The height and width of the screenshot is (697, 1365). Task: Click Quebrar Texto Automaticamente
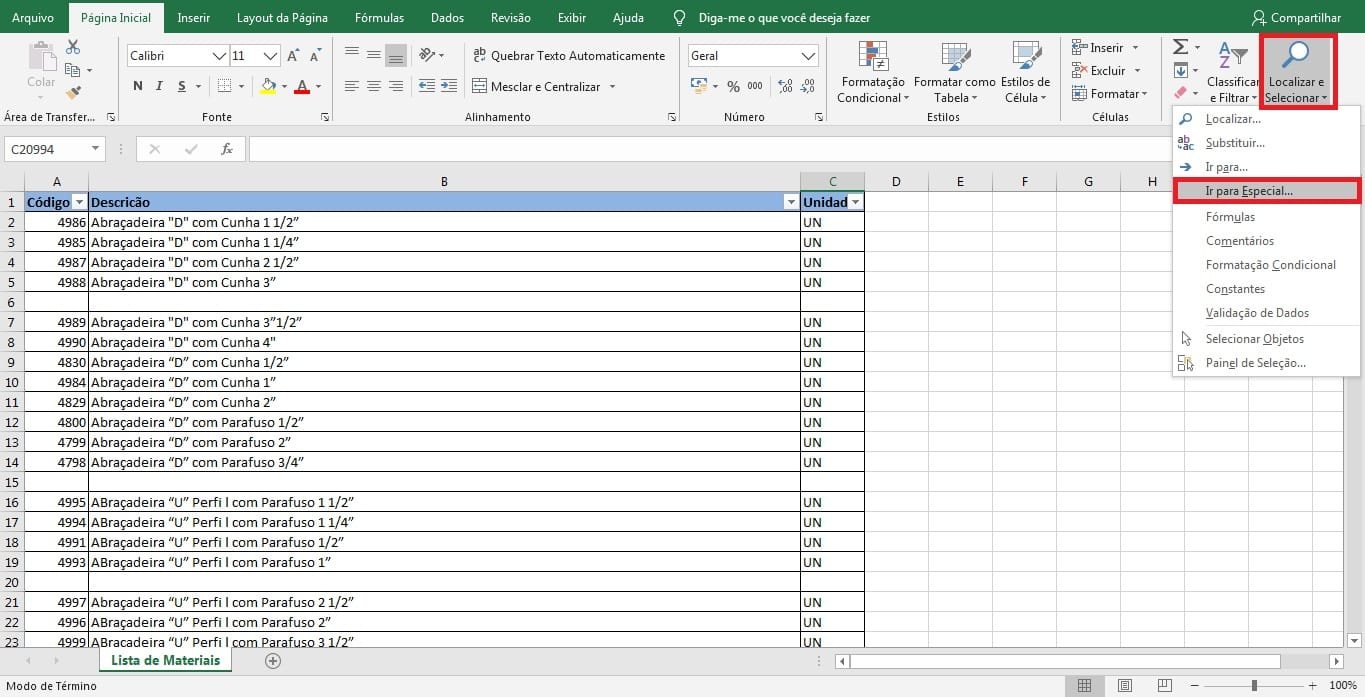pos(568,55)
